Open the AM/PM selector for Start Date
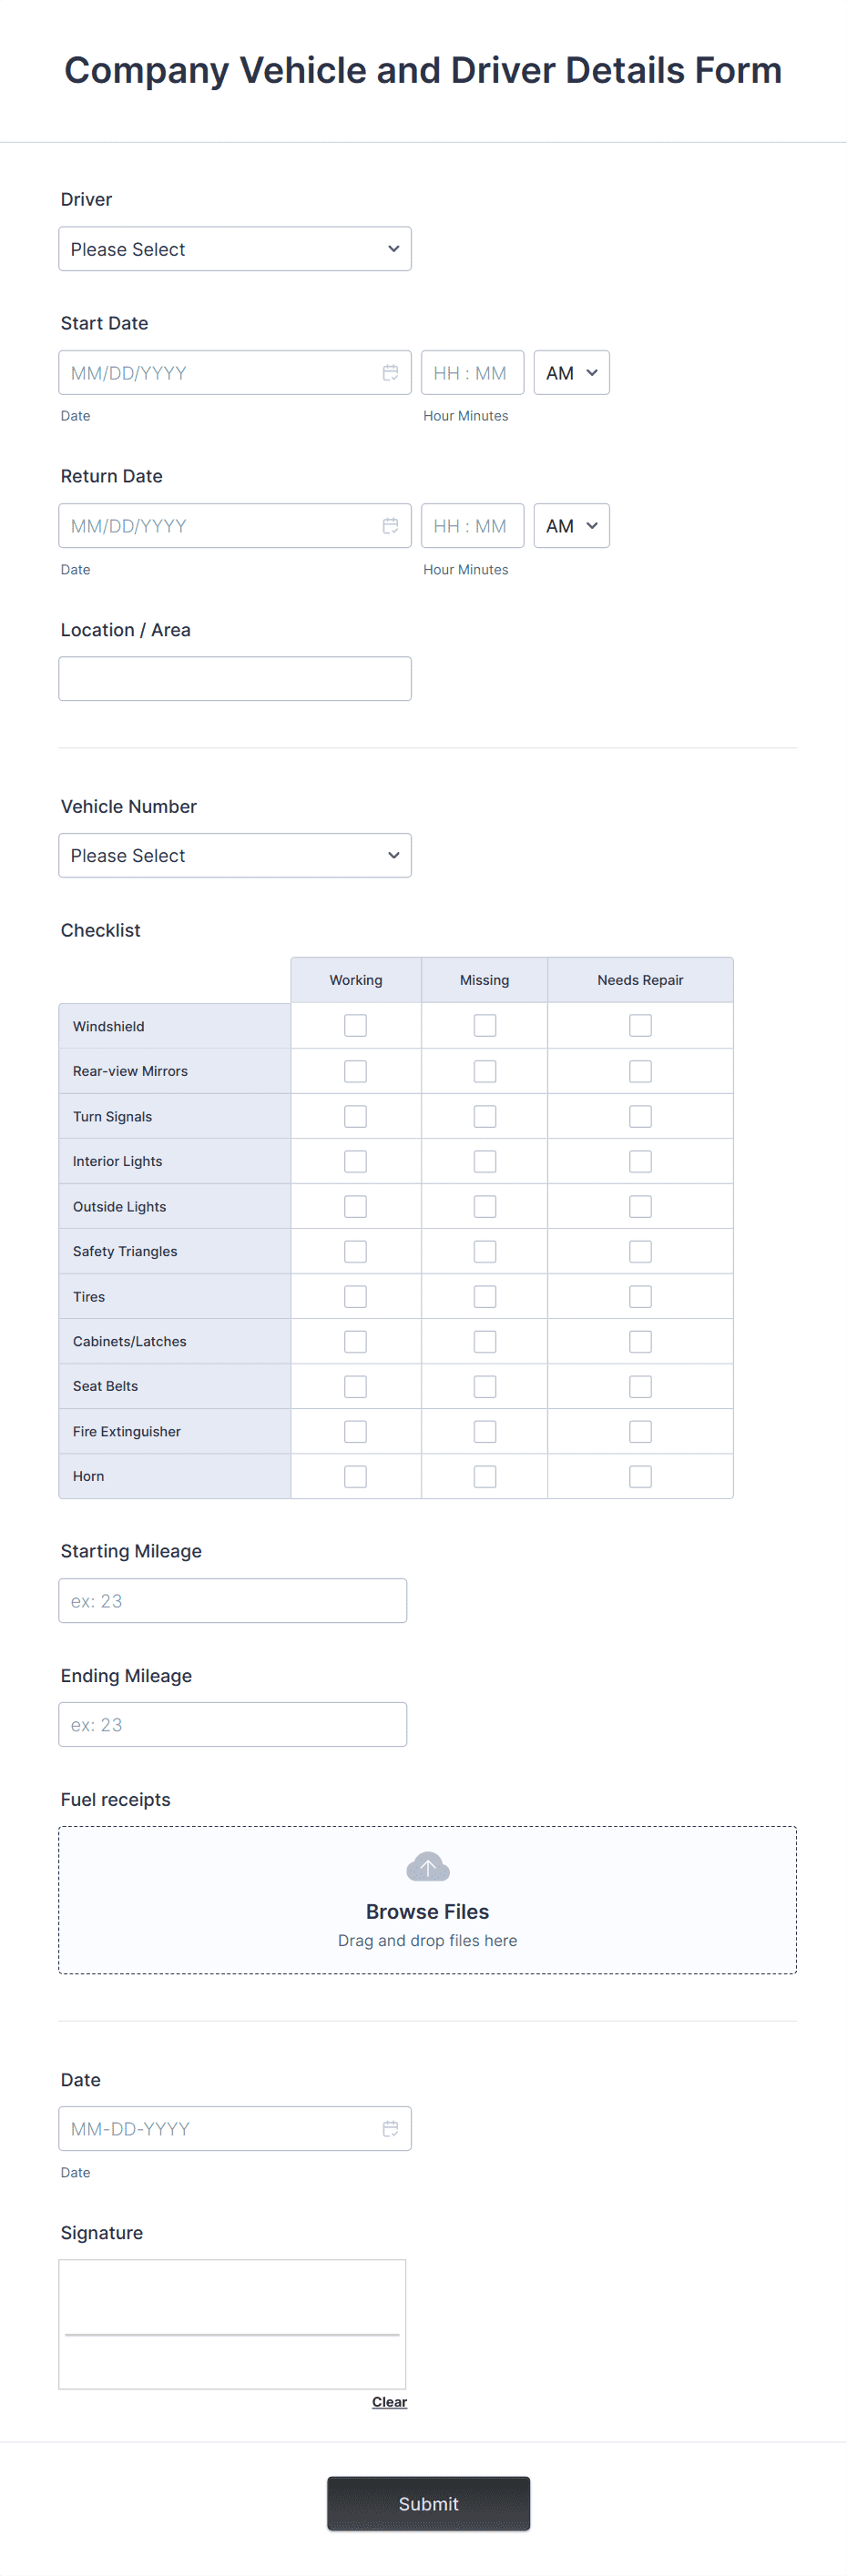847x2576 pixels. coord(571,372)
